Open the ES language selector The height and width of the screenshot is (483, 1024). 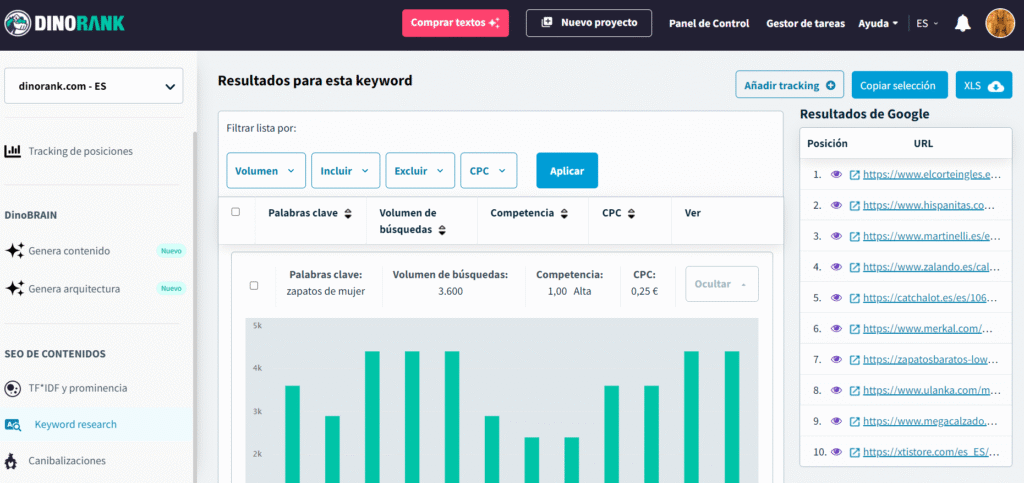pos(927,23)
